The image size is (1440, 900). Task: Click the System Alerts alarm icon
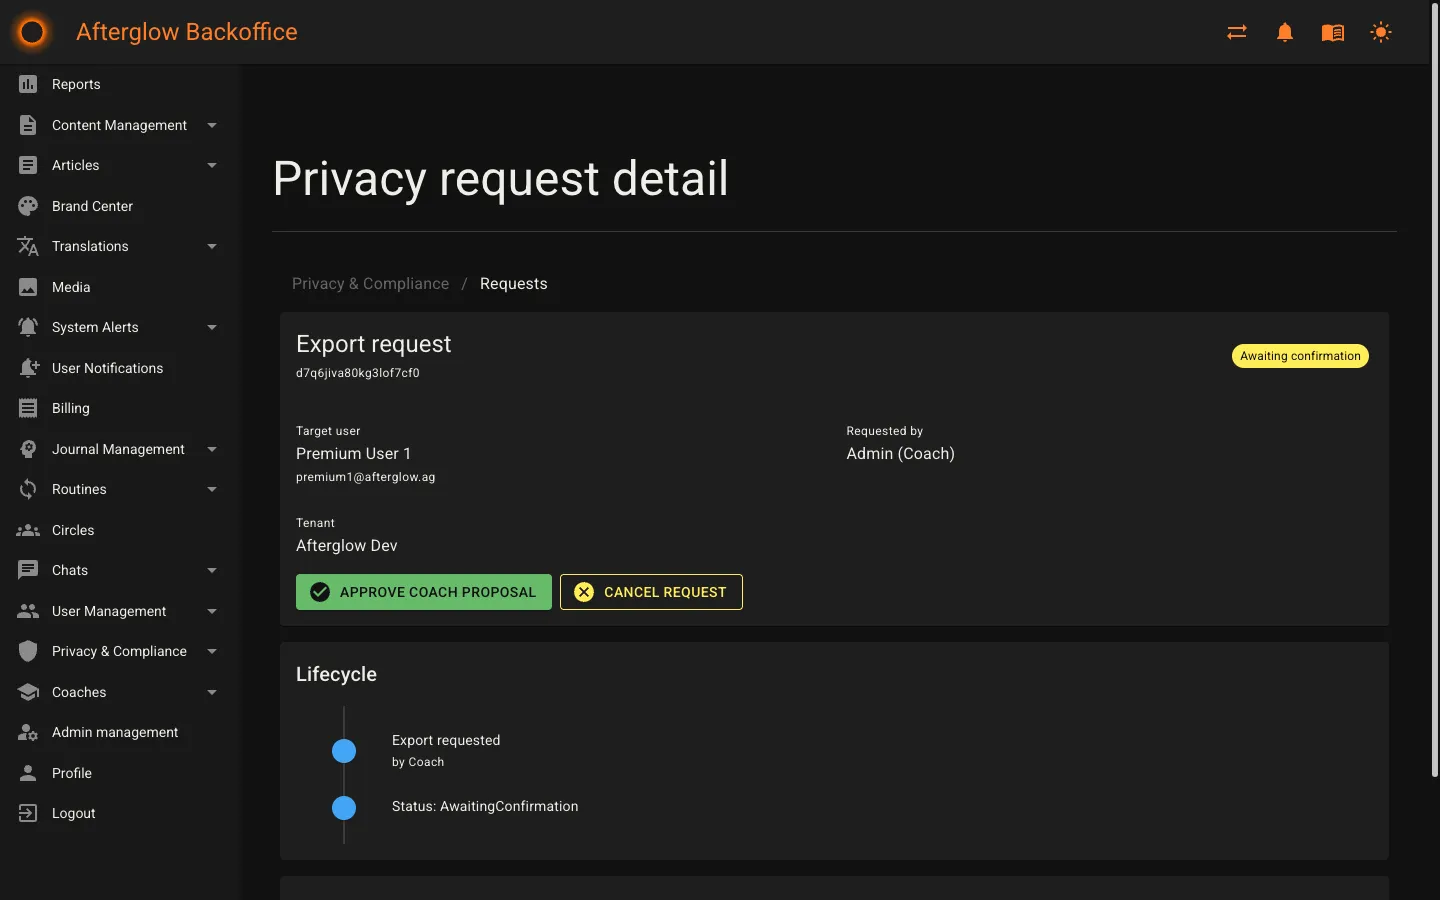(28, 327)
